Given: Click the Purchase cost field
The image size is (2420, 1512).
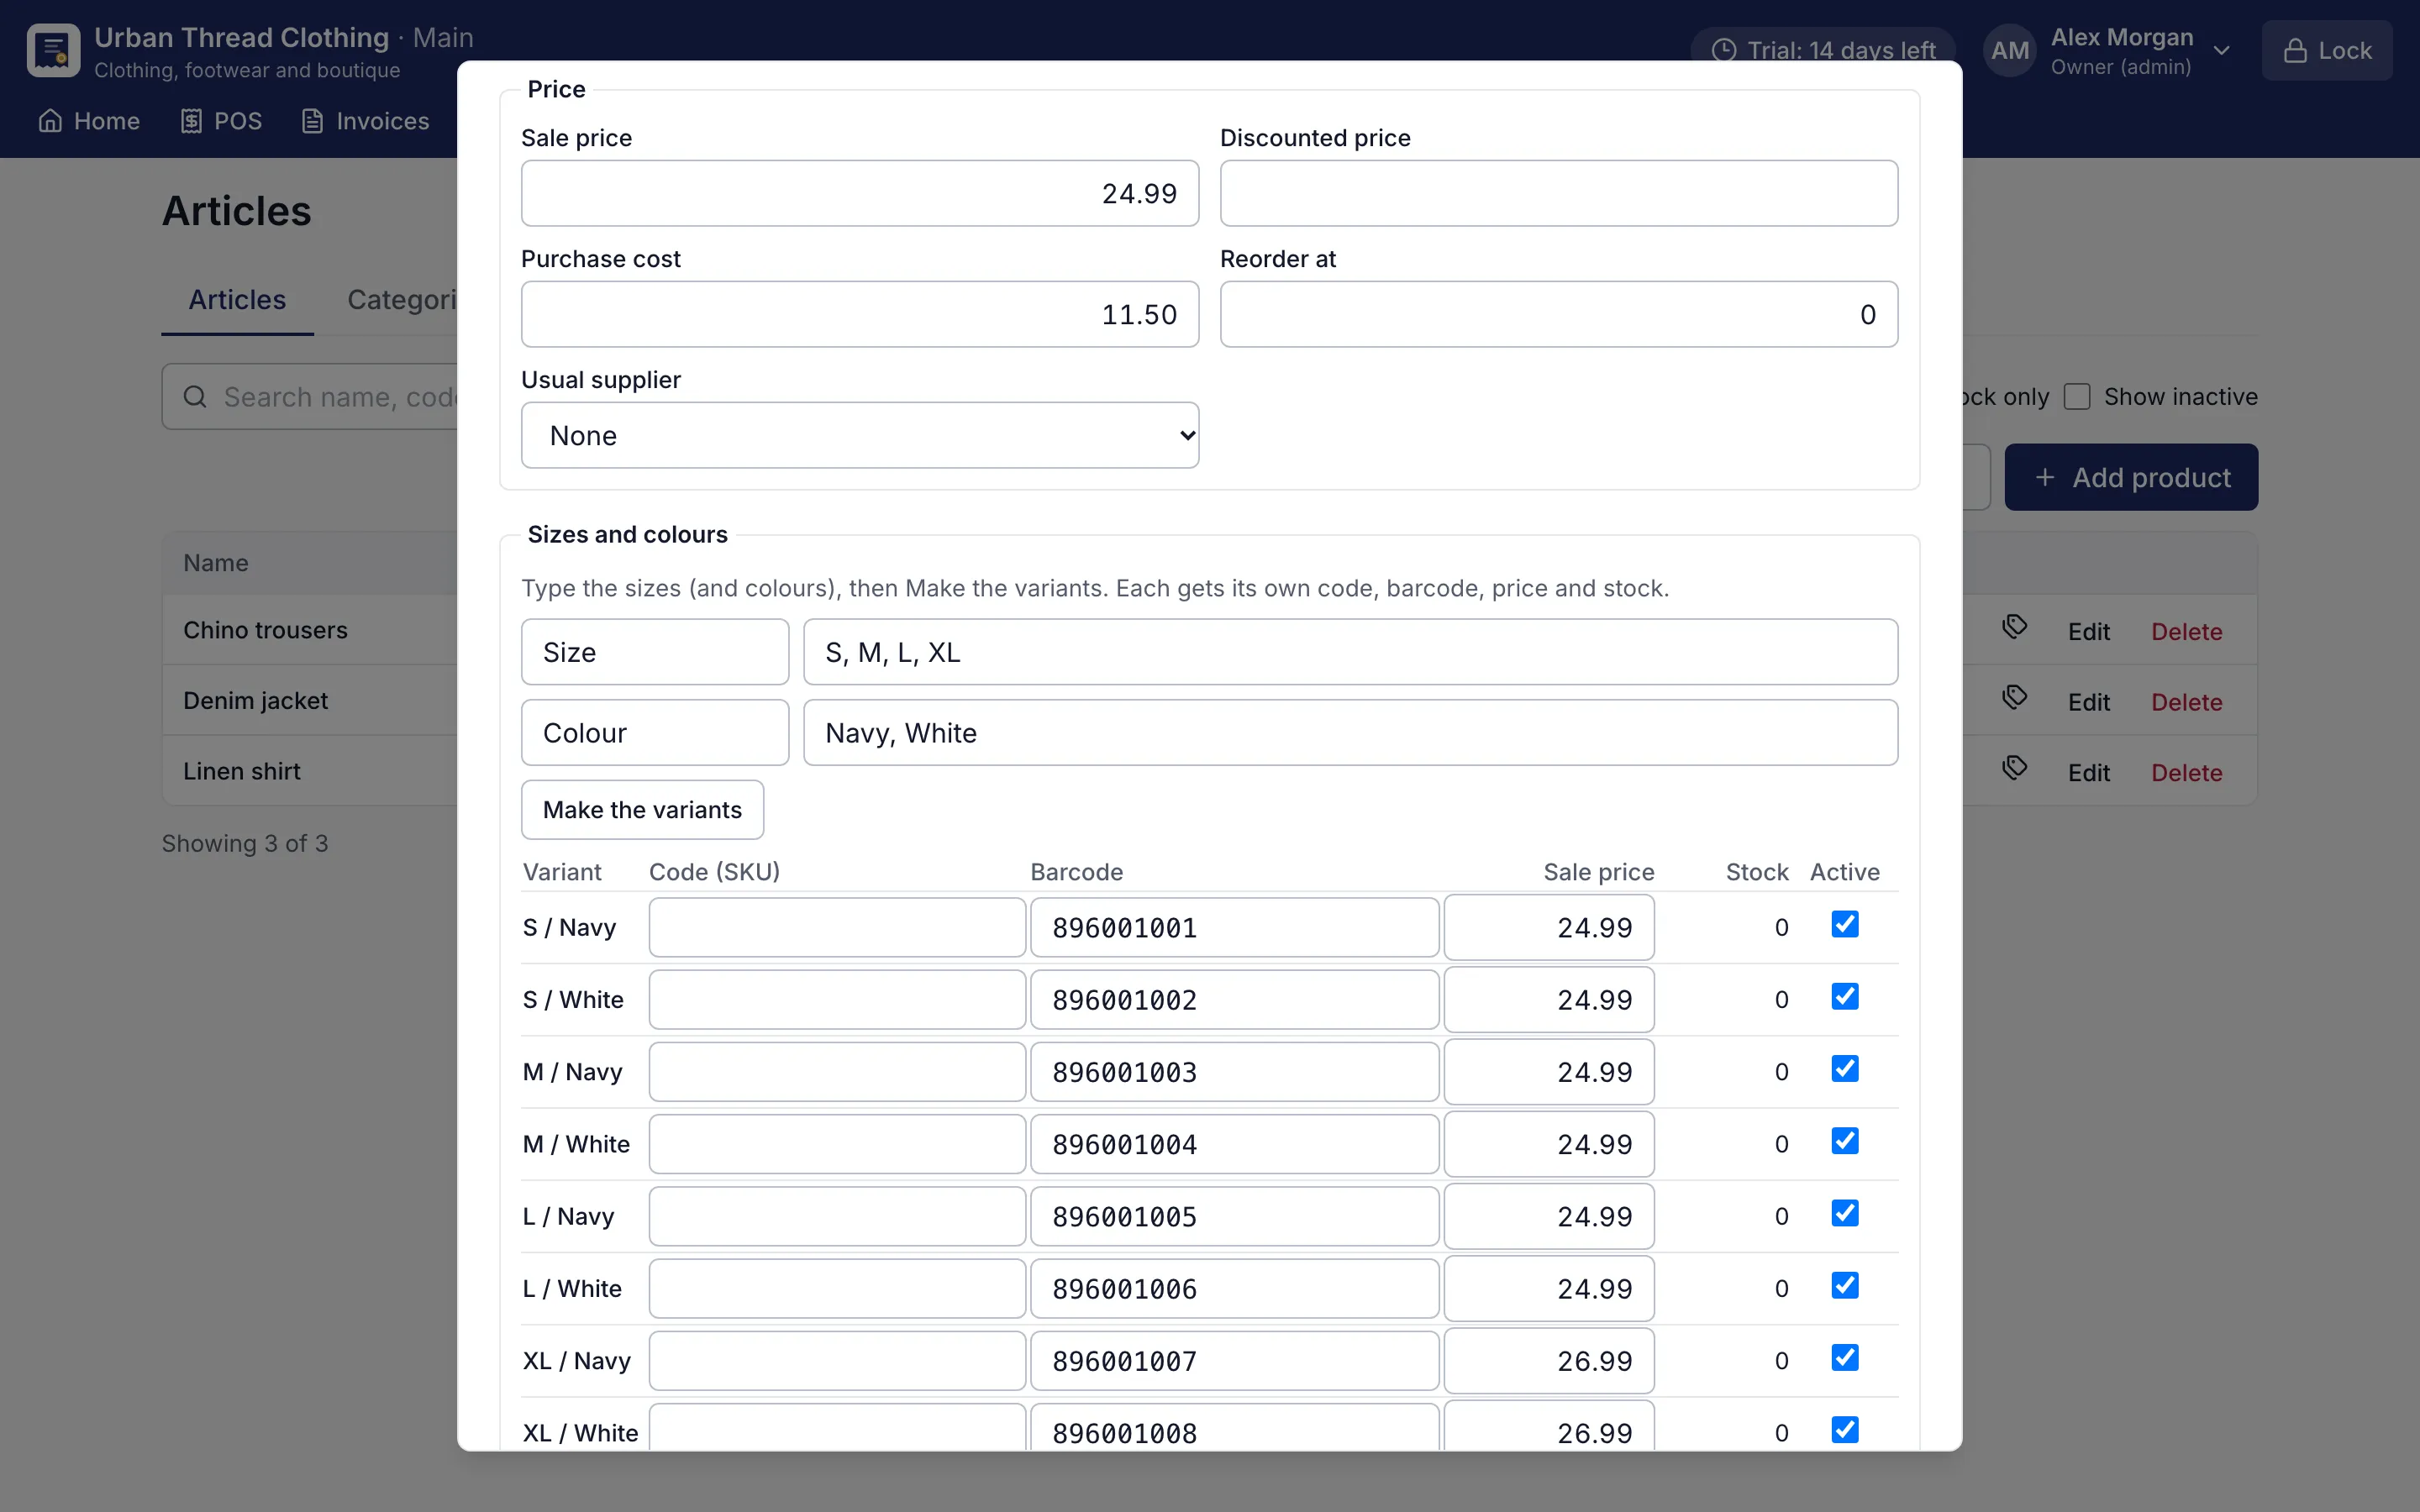Looking at the screenshot, I should 860,314.
